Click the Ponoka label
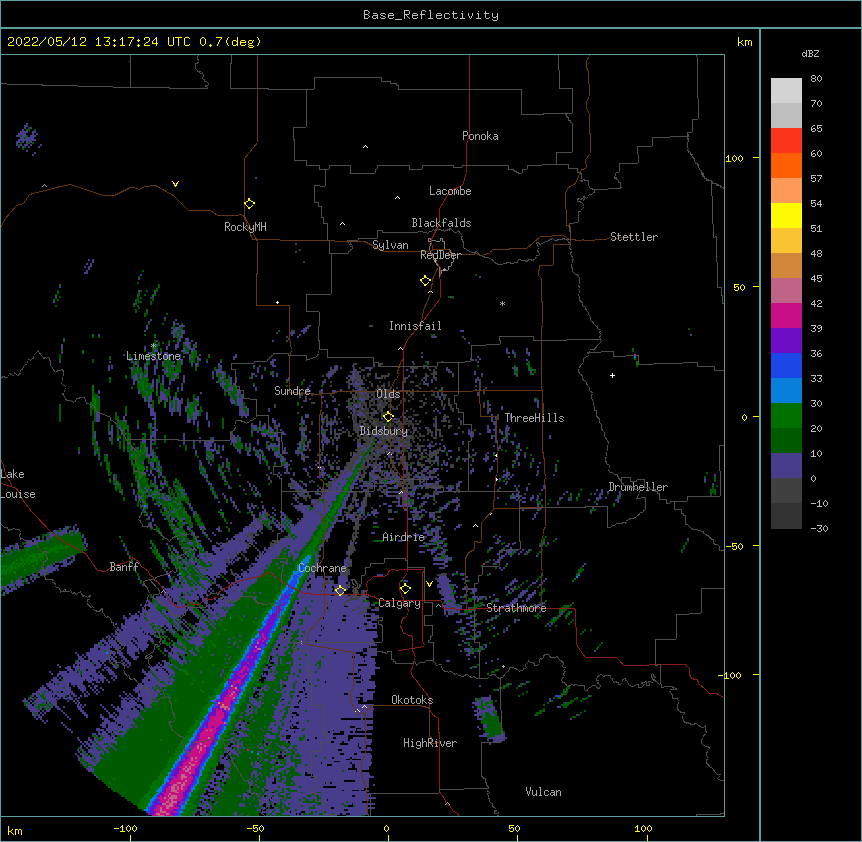The image size is (862, 842). click(x=480, y=136)
